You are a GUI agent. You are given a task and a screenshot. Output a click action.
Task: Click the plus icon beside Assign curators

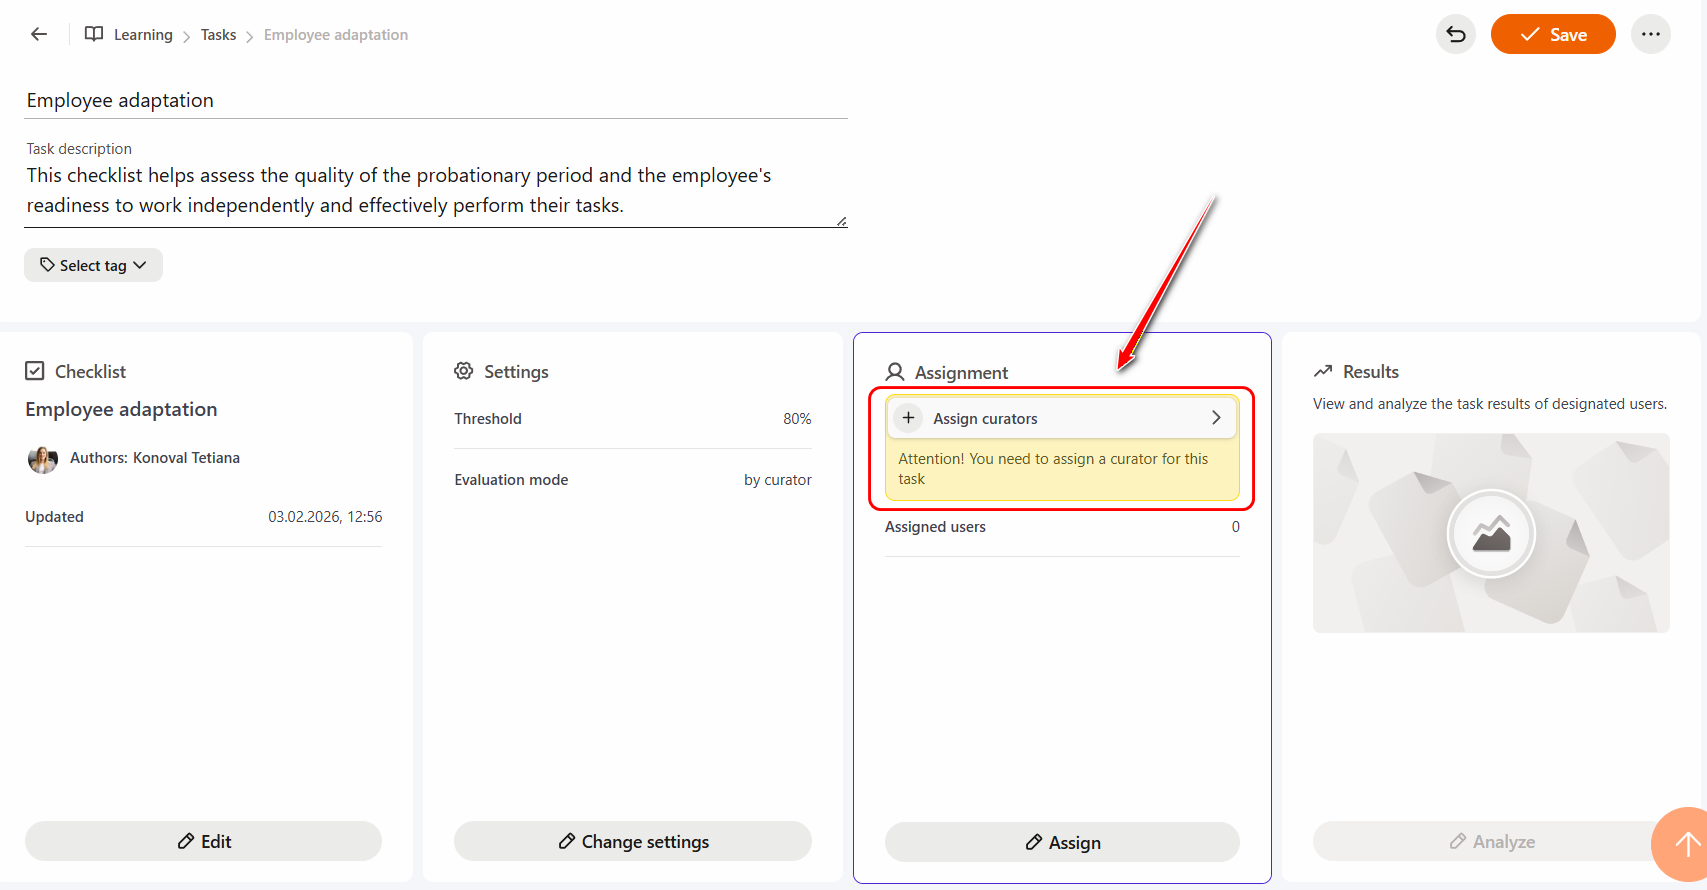tap(908, 418)
